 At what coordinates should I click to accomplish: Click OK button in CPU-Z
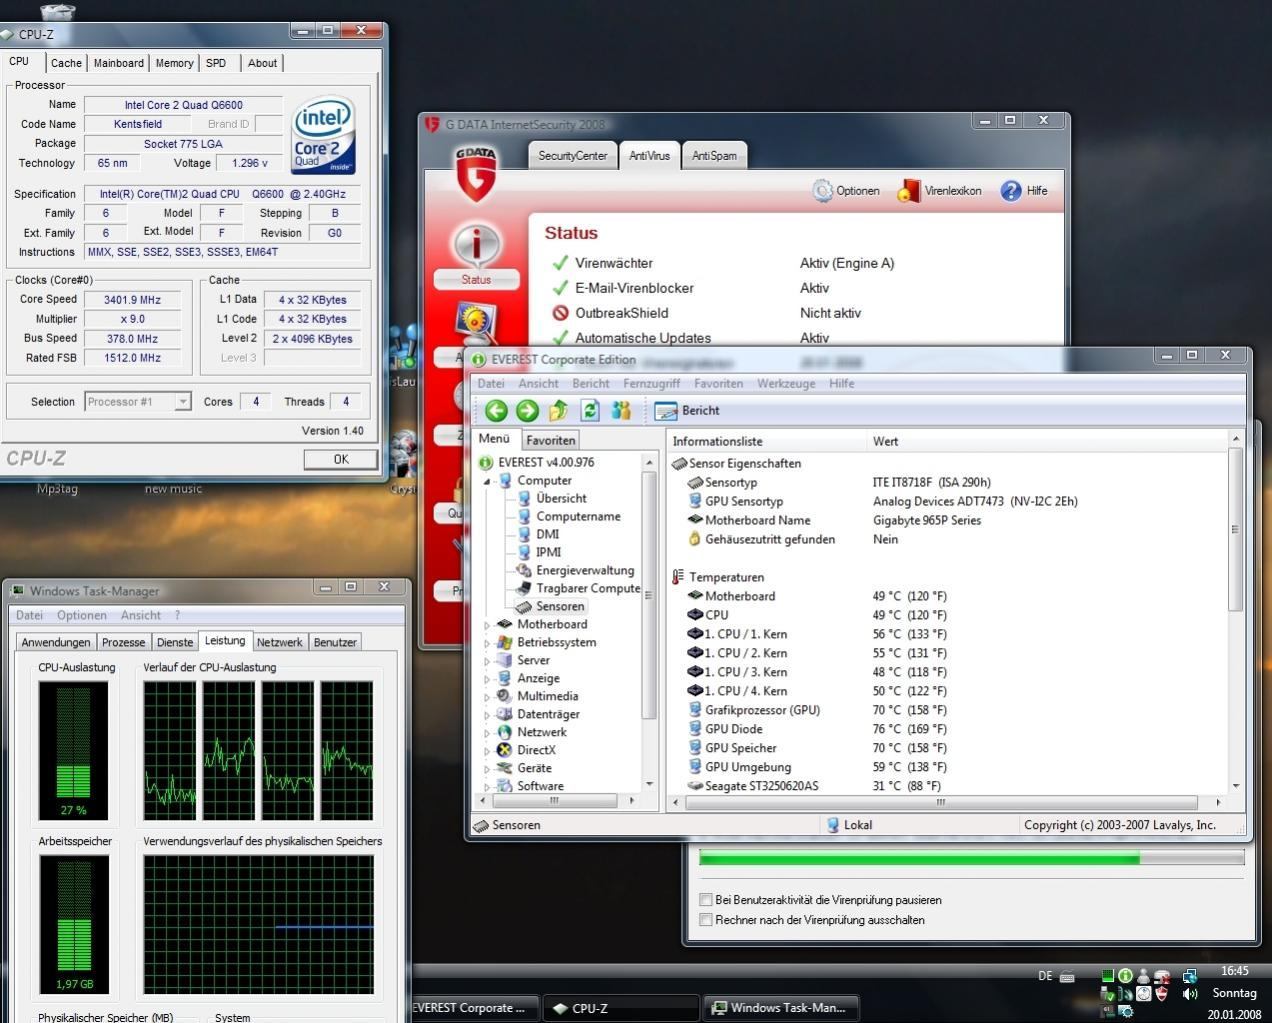click(341, 459)
